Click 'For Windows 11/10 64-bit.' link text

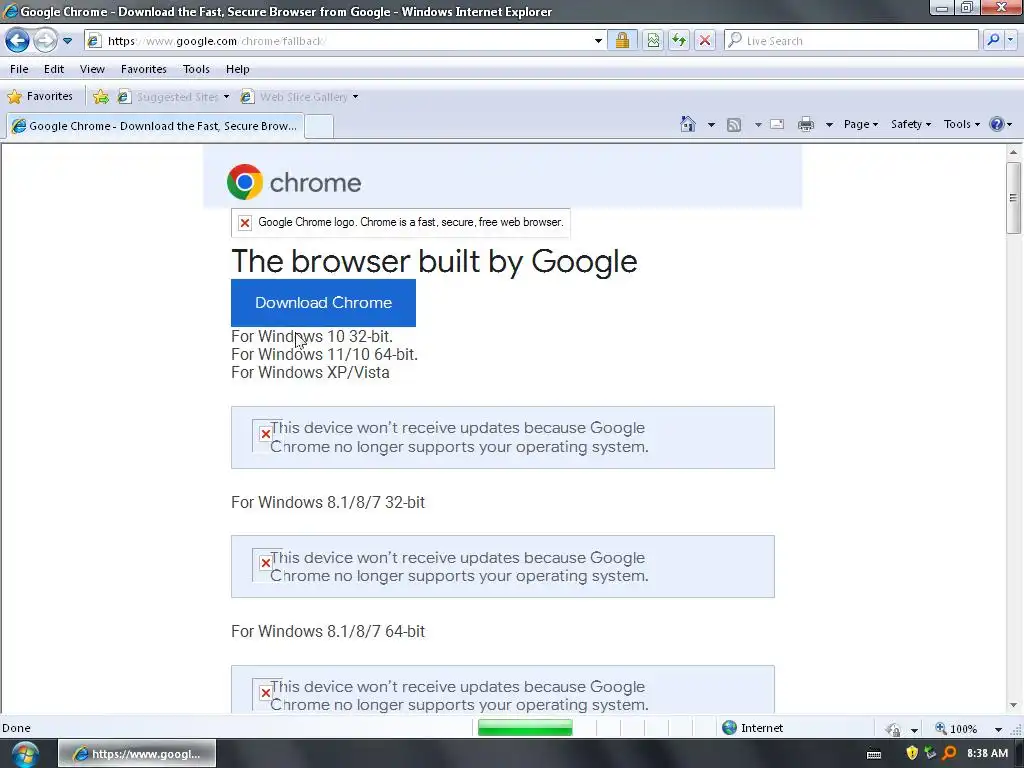(325, 355)
